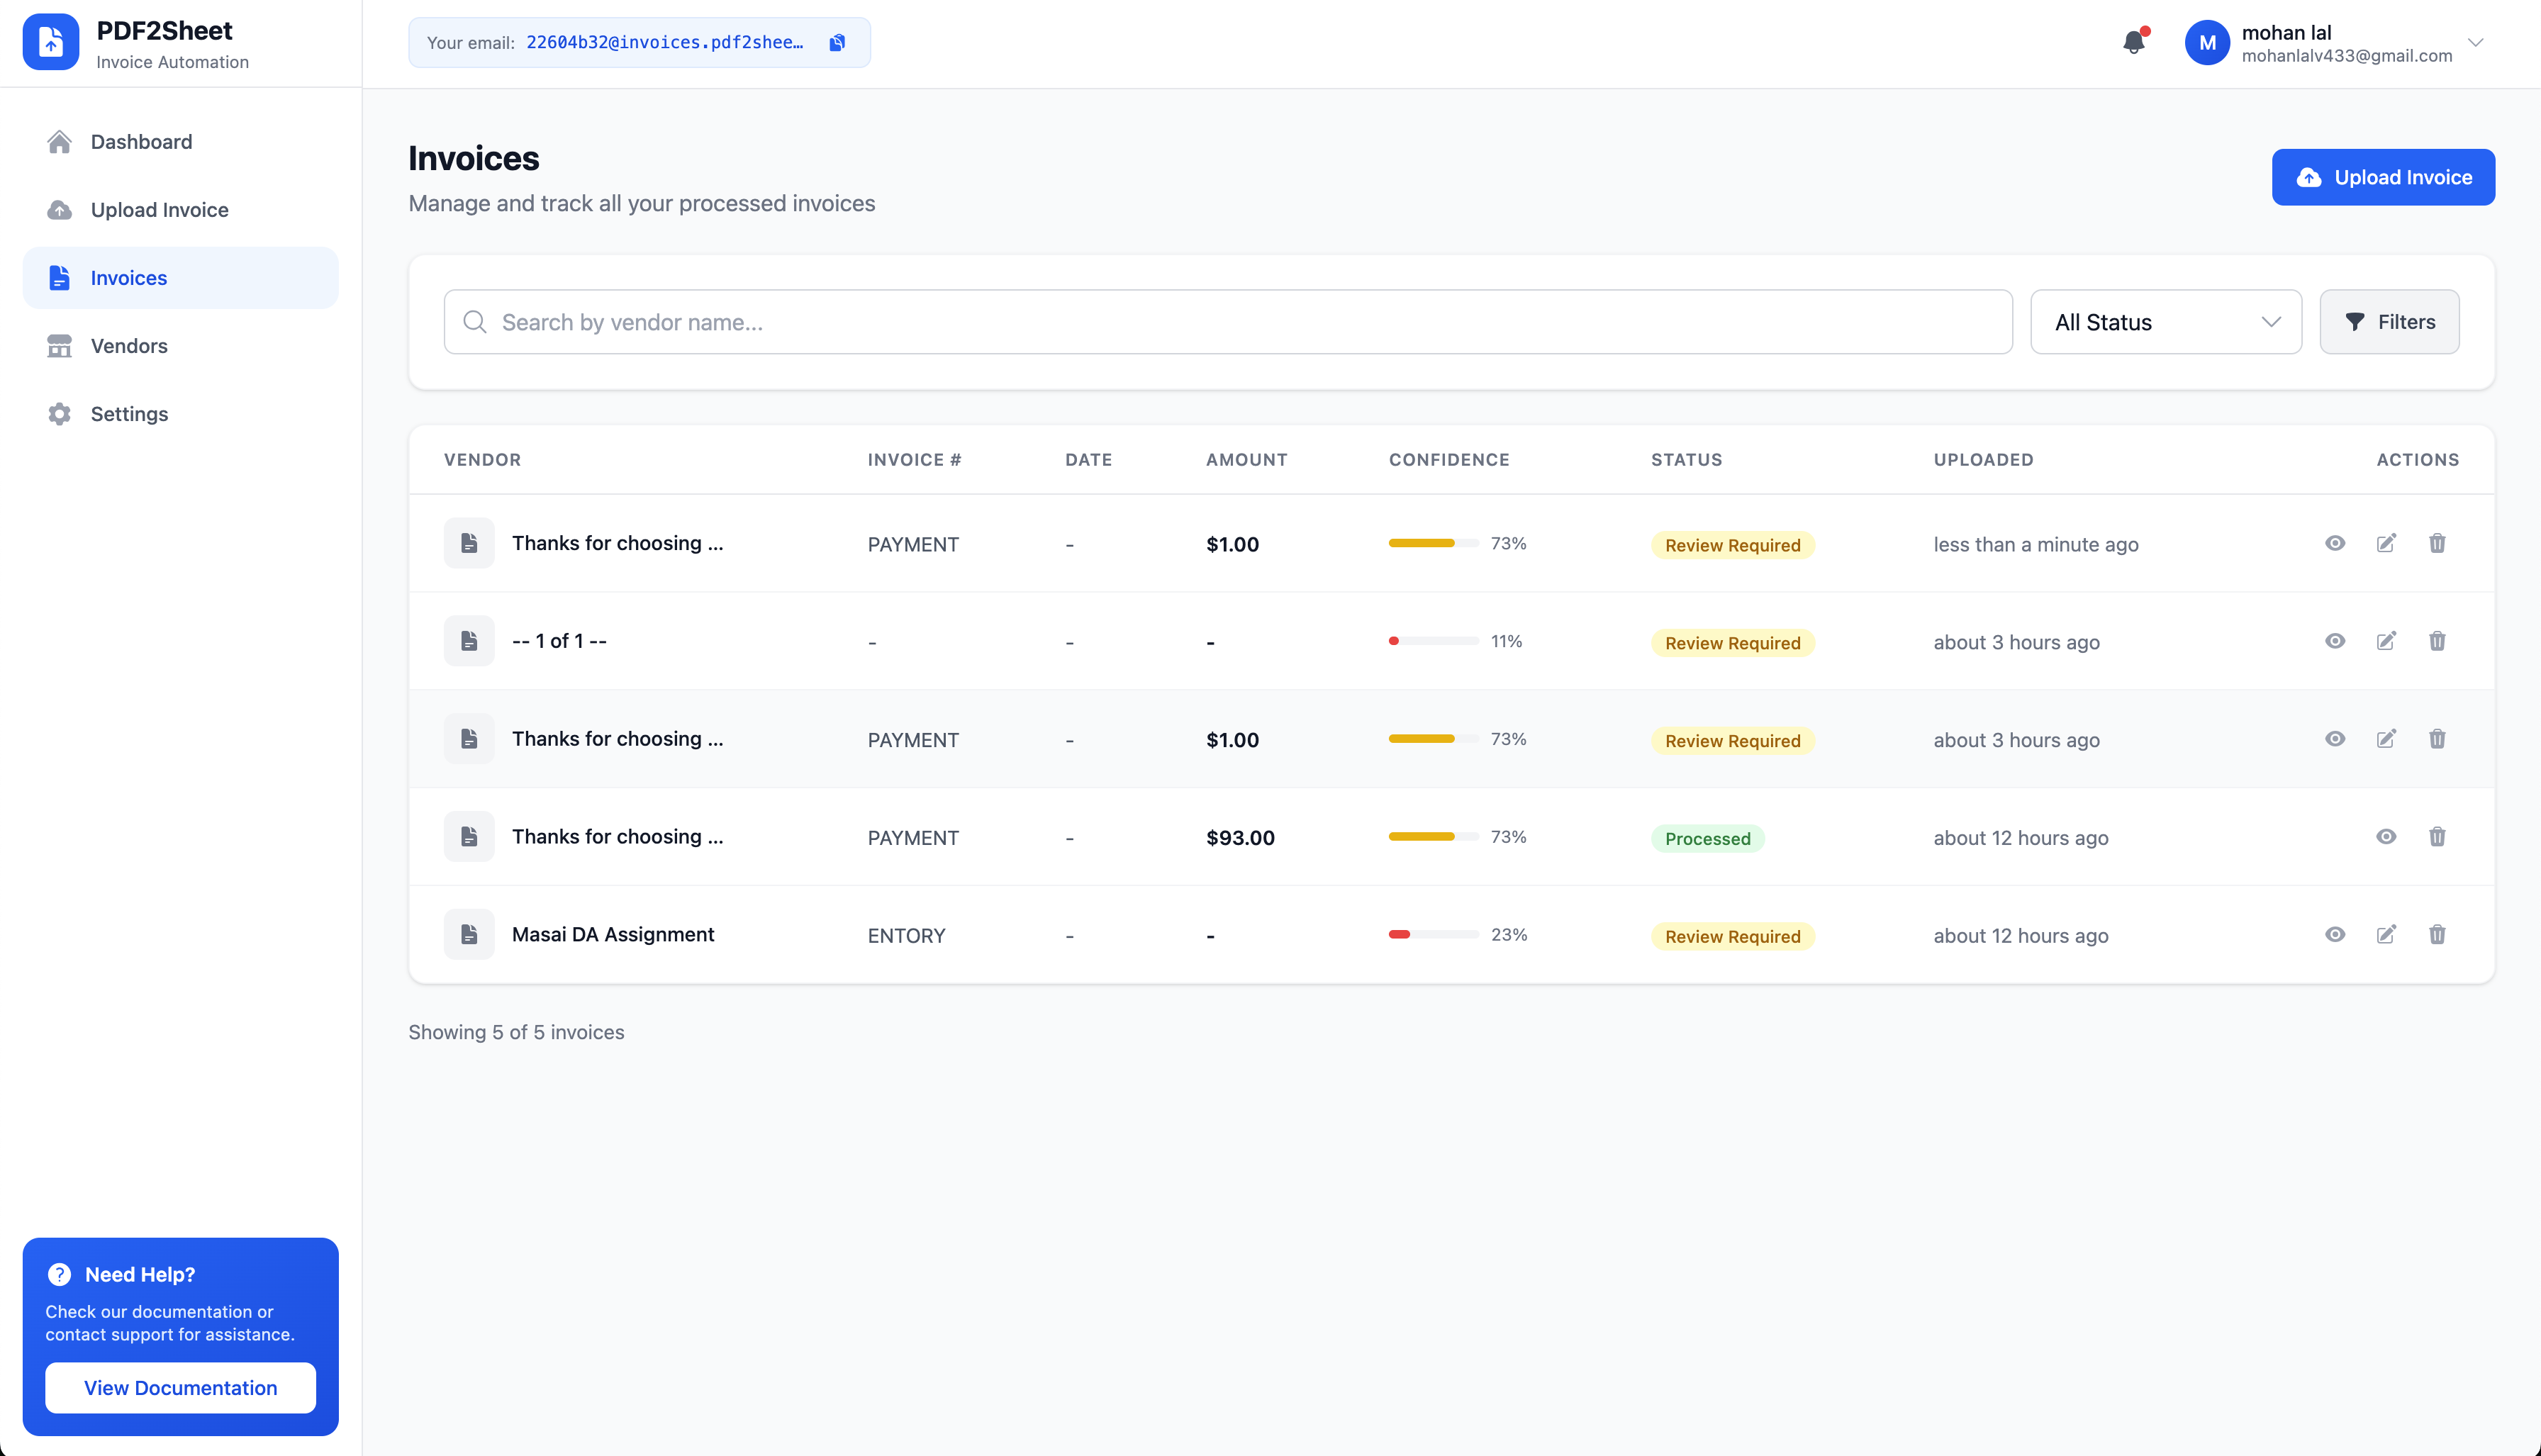View the $93.00 Processed invoice details
This screenshot has height=1456, width=2541.
[2386, 837]
